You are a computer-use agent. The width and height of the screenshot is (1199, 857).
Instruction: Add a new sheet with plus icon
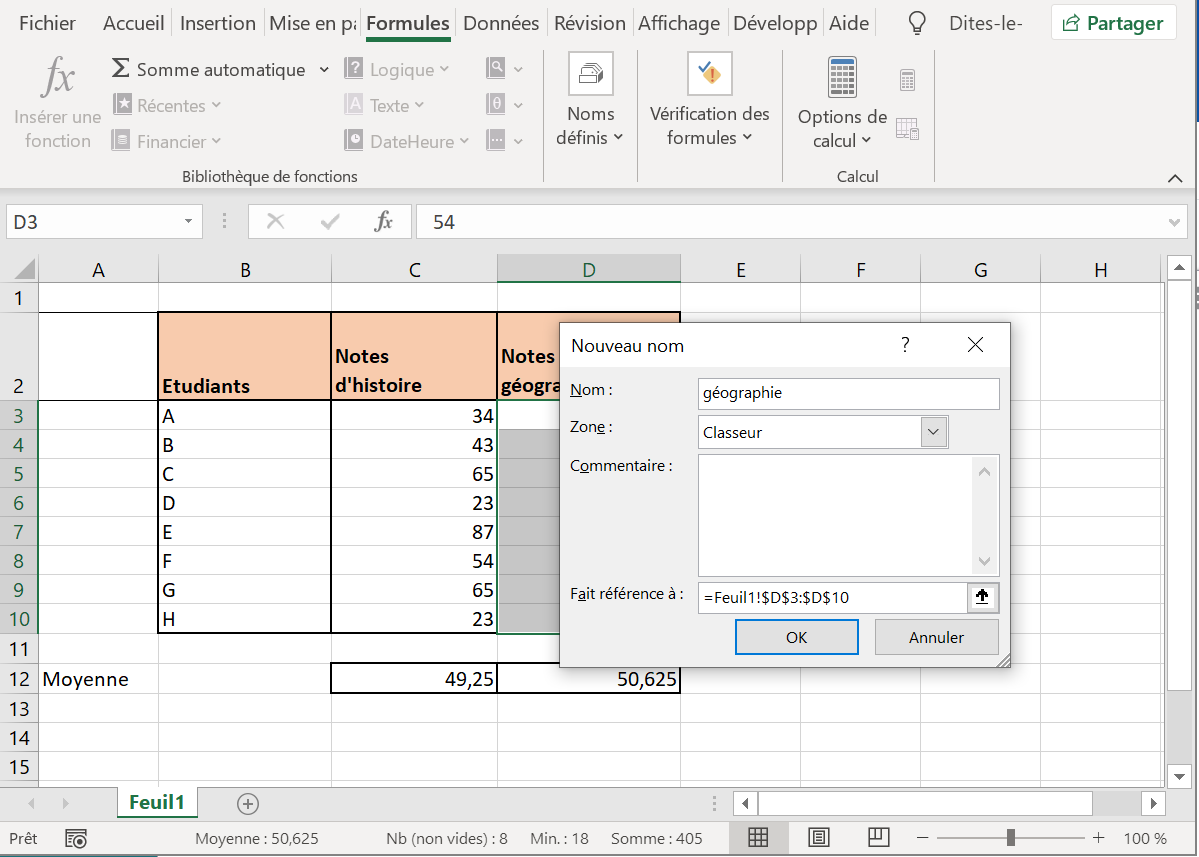click(x=248, y=803)
